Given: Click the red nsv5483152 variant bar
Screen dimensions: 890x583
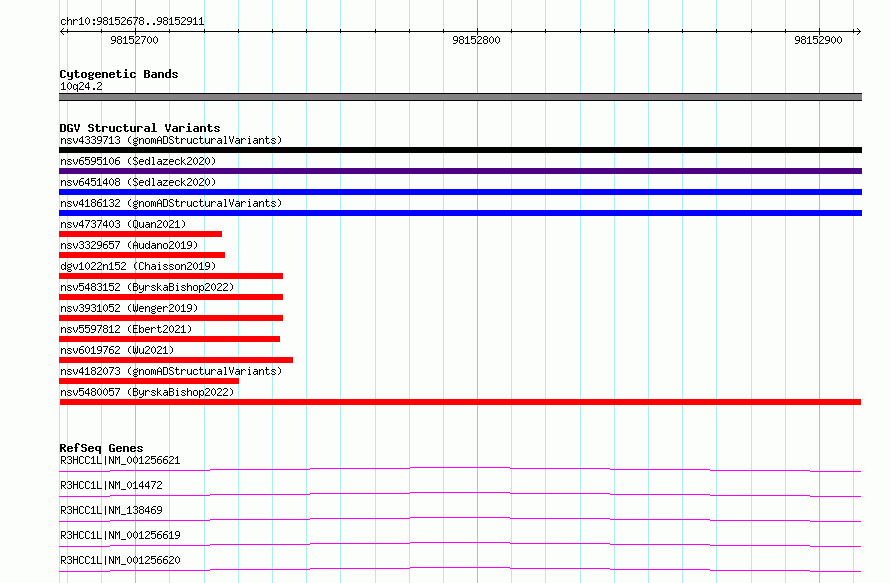Looking at the screenshot, I should 171,297.
